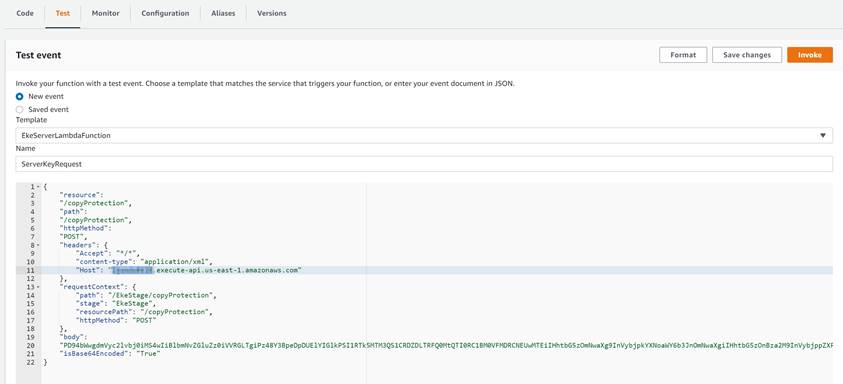Open the Configuration tab
This screenshot has height=384, width=843.
[165, 13]
